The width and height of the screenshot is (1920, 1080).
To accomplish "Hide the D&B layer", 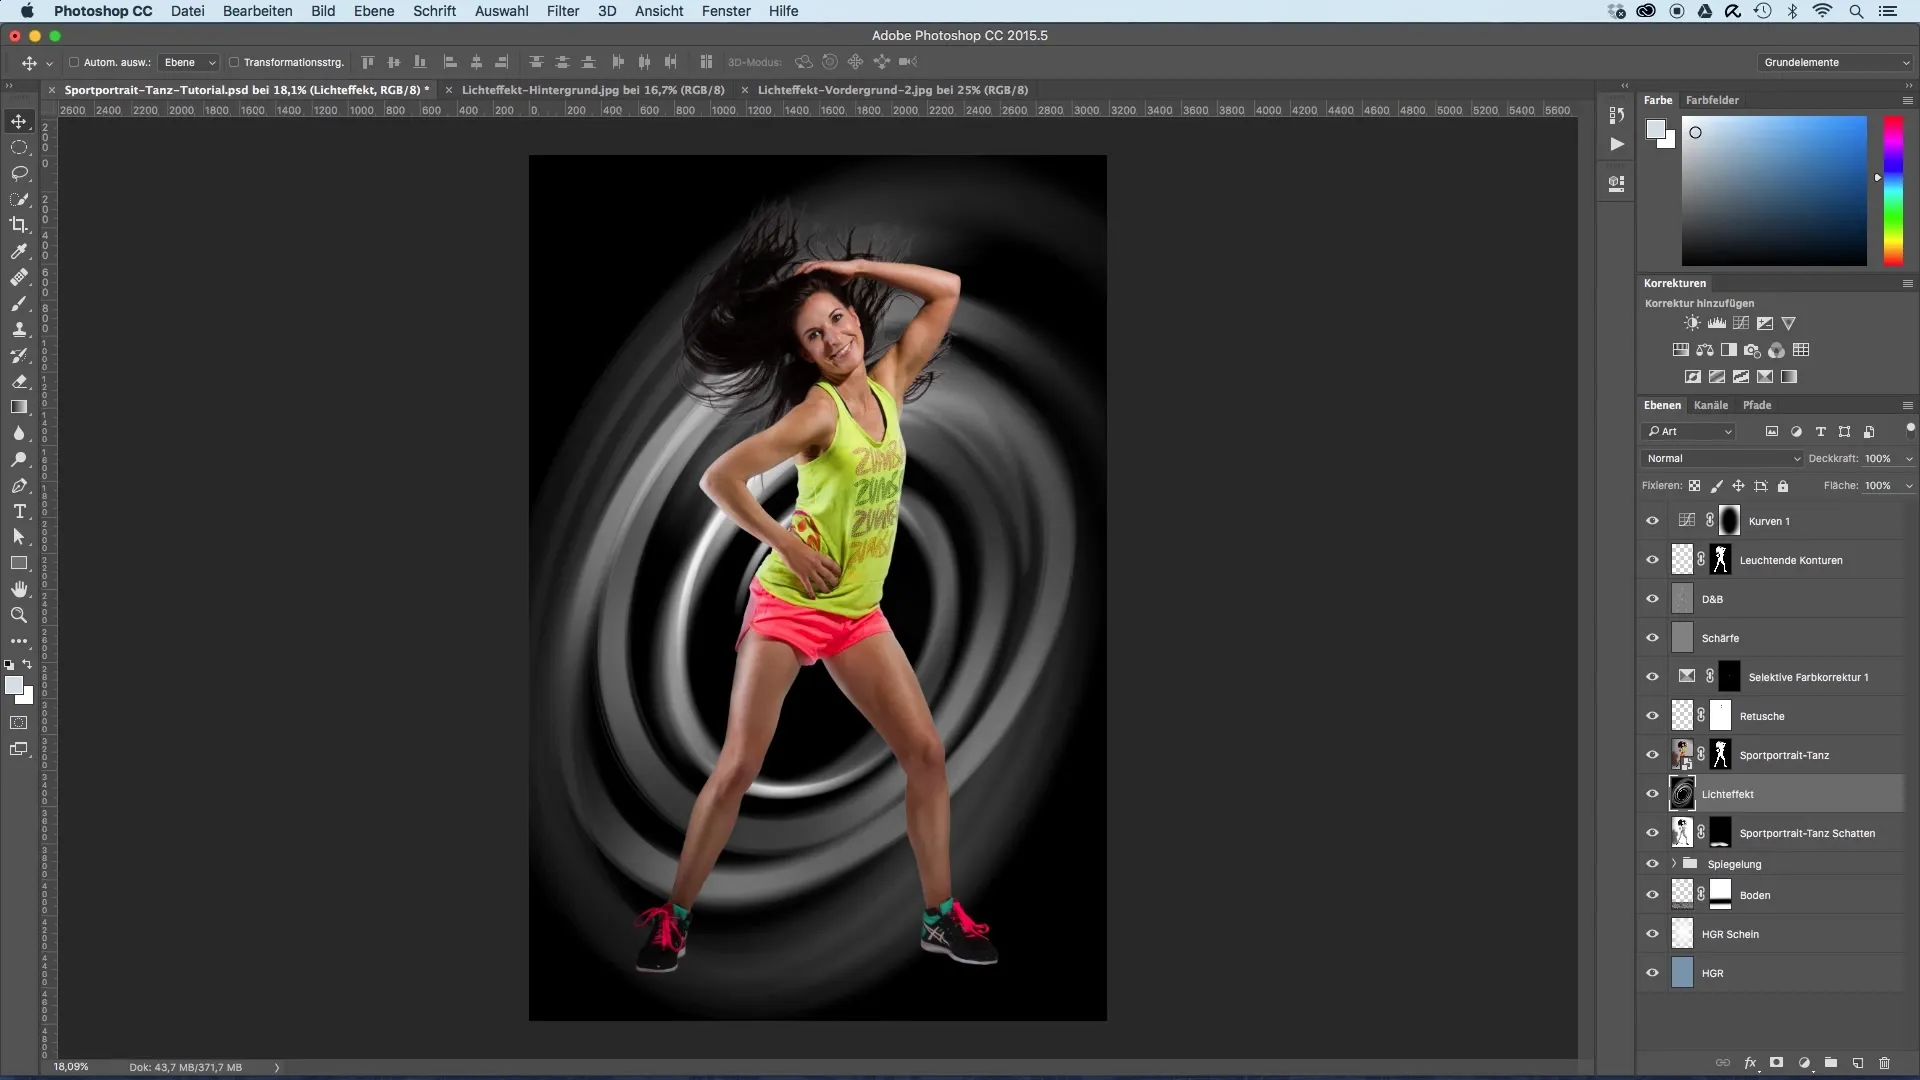I will (x=1652, y=599).
